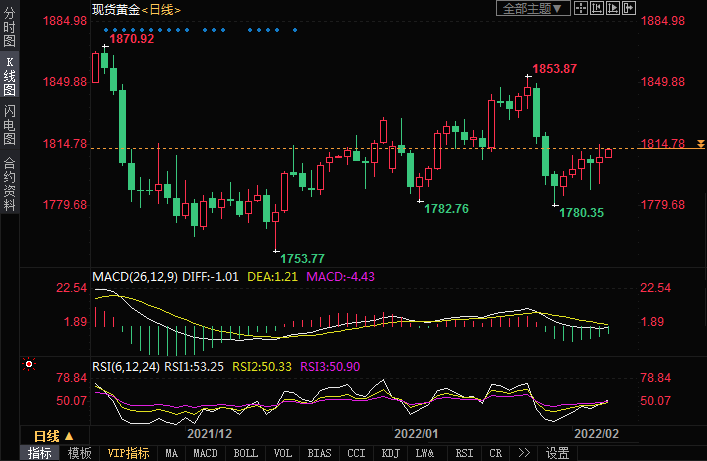
Task: Pick the CCI indicator
Action: point(356,453)
